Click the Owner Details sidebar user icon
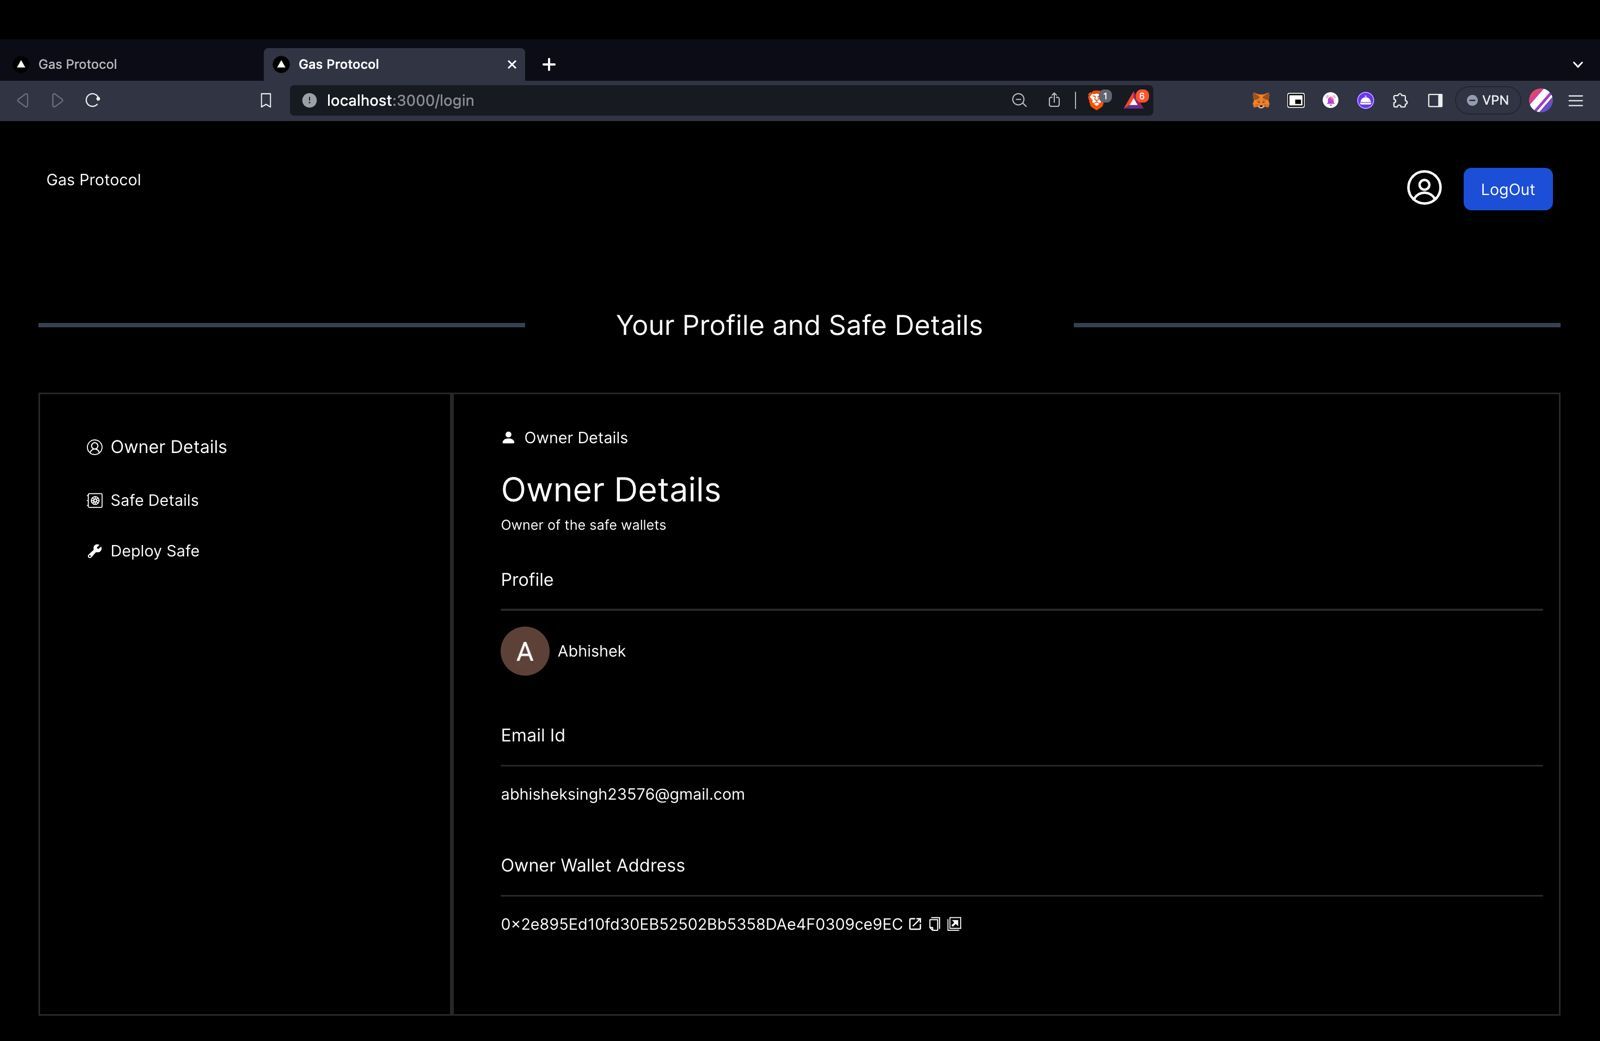 click(x=95, y=447)
